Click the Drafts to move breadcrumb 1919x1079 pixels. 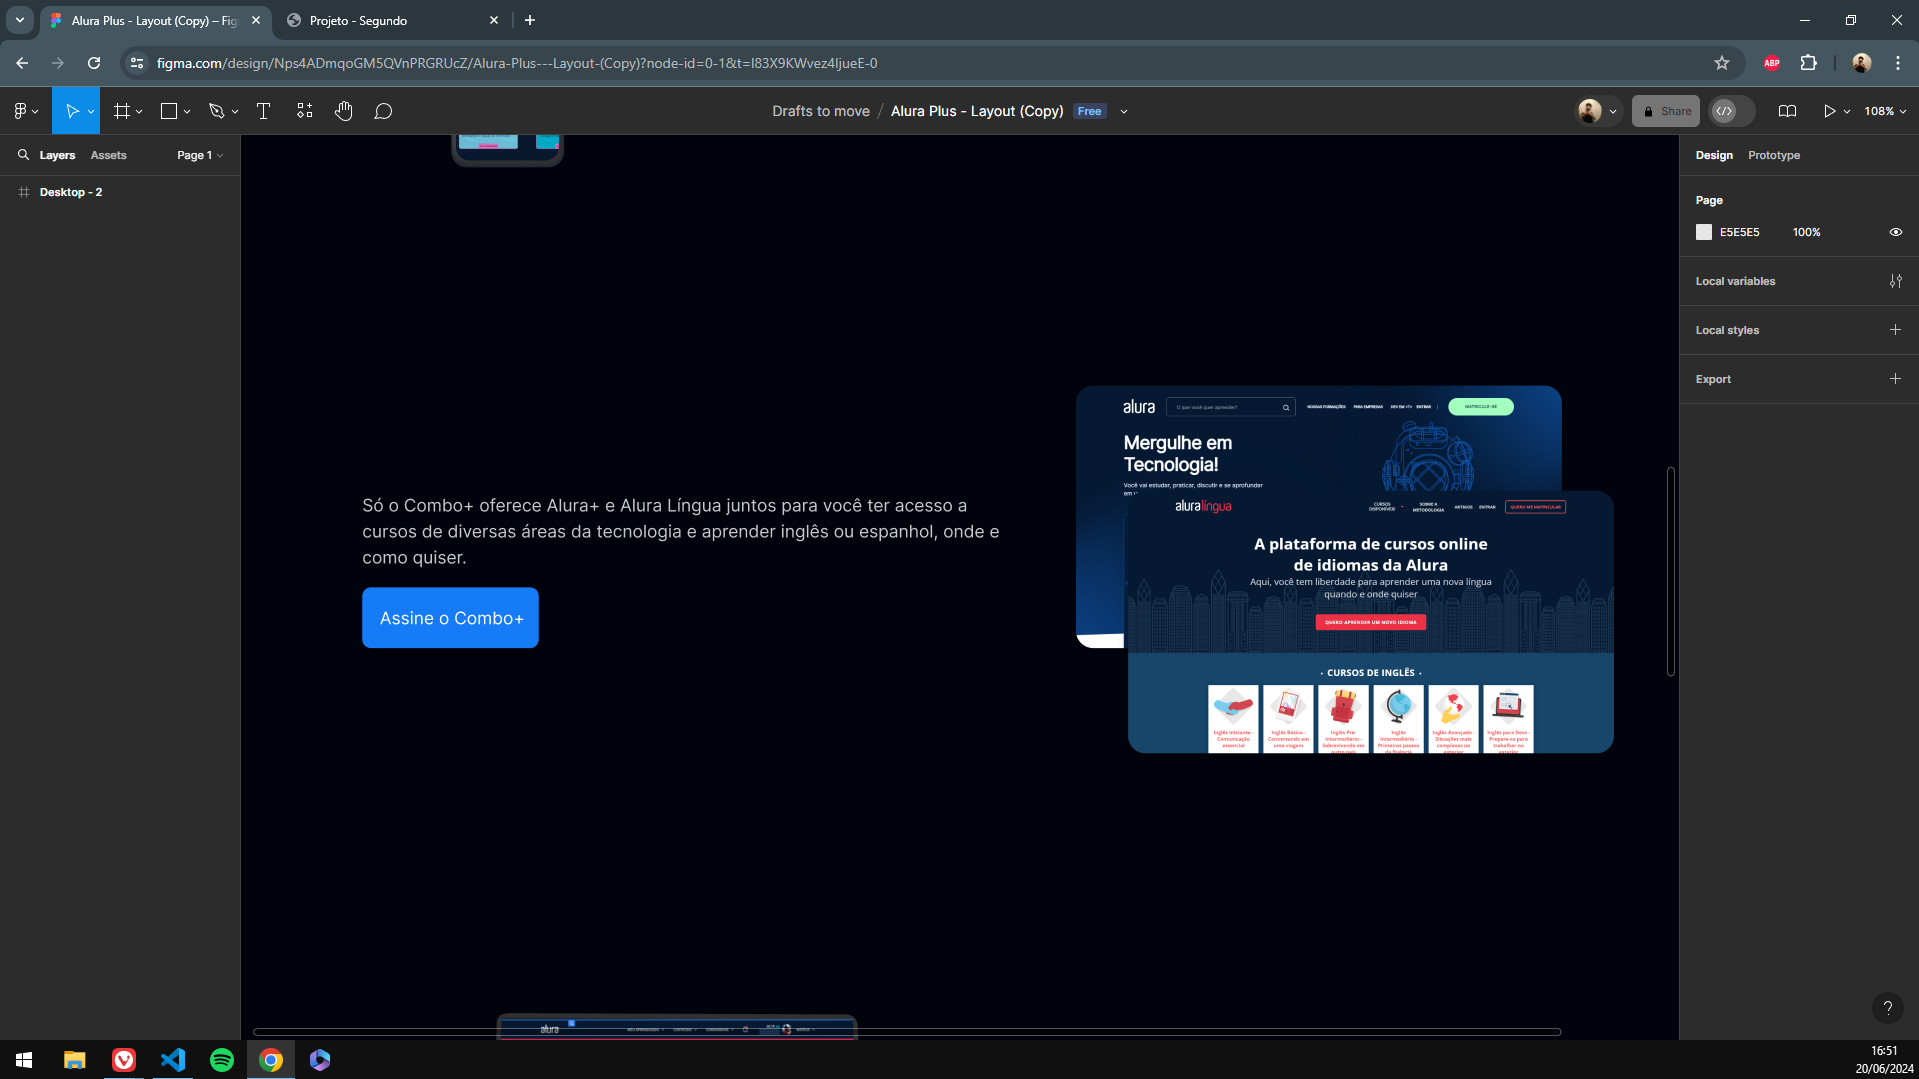pyautogui.click(x=821, y=111)
